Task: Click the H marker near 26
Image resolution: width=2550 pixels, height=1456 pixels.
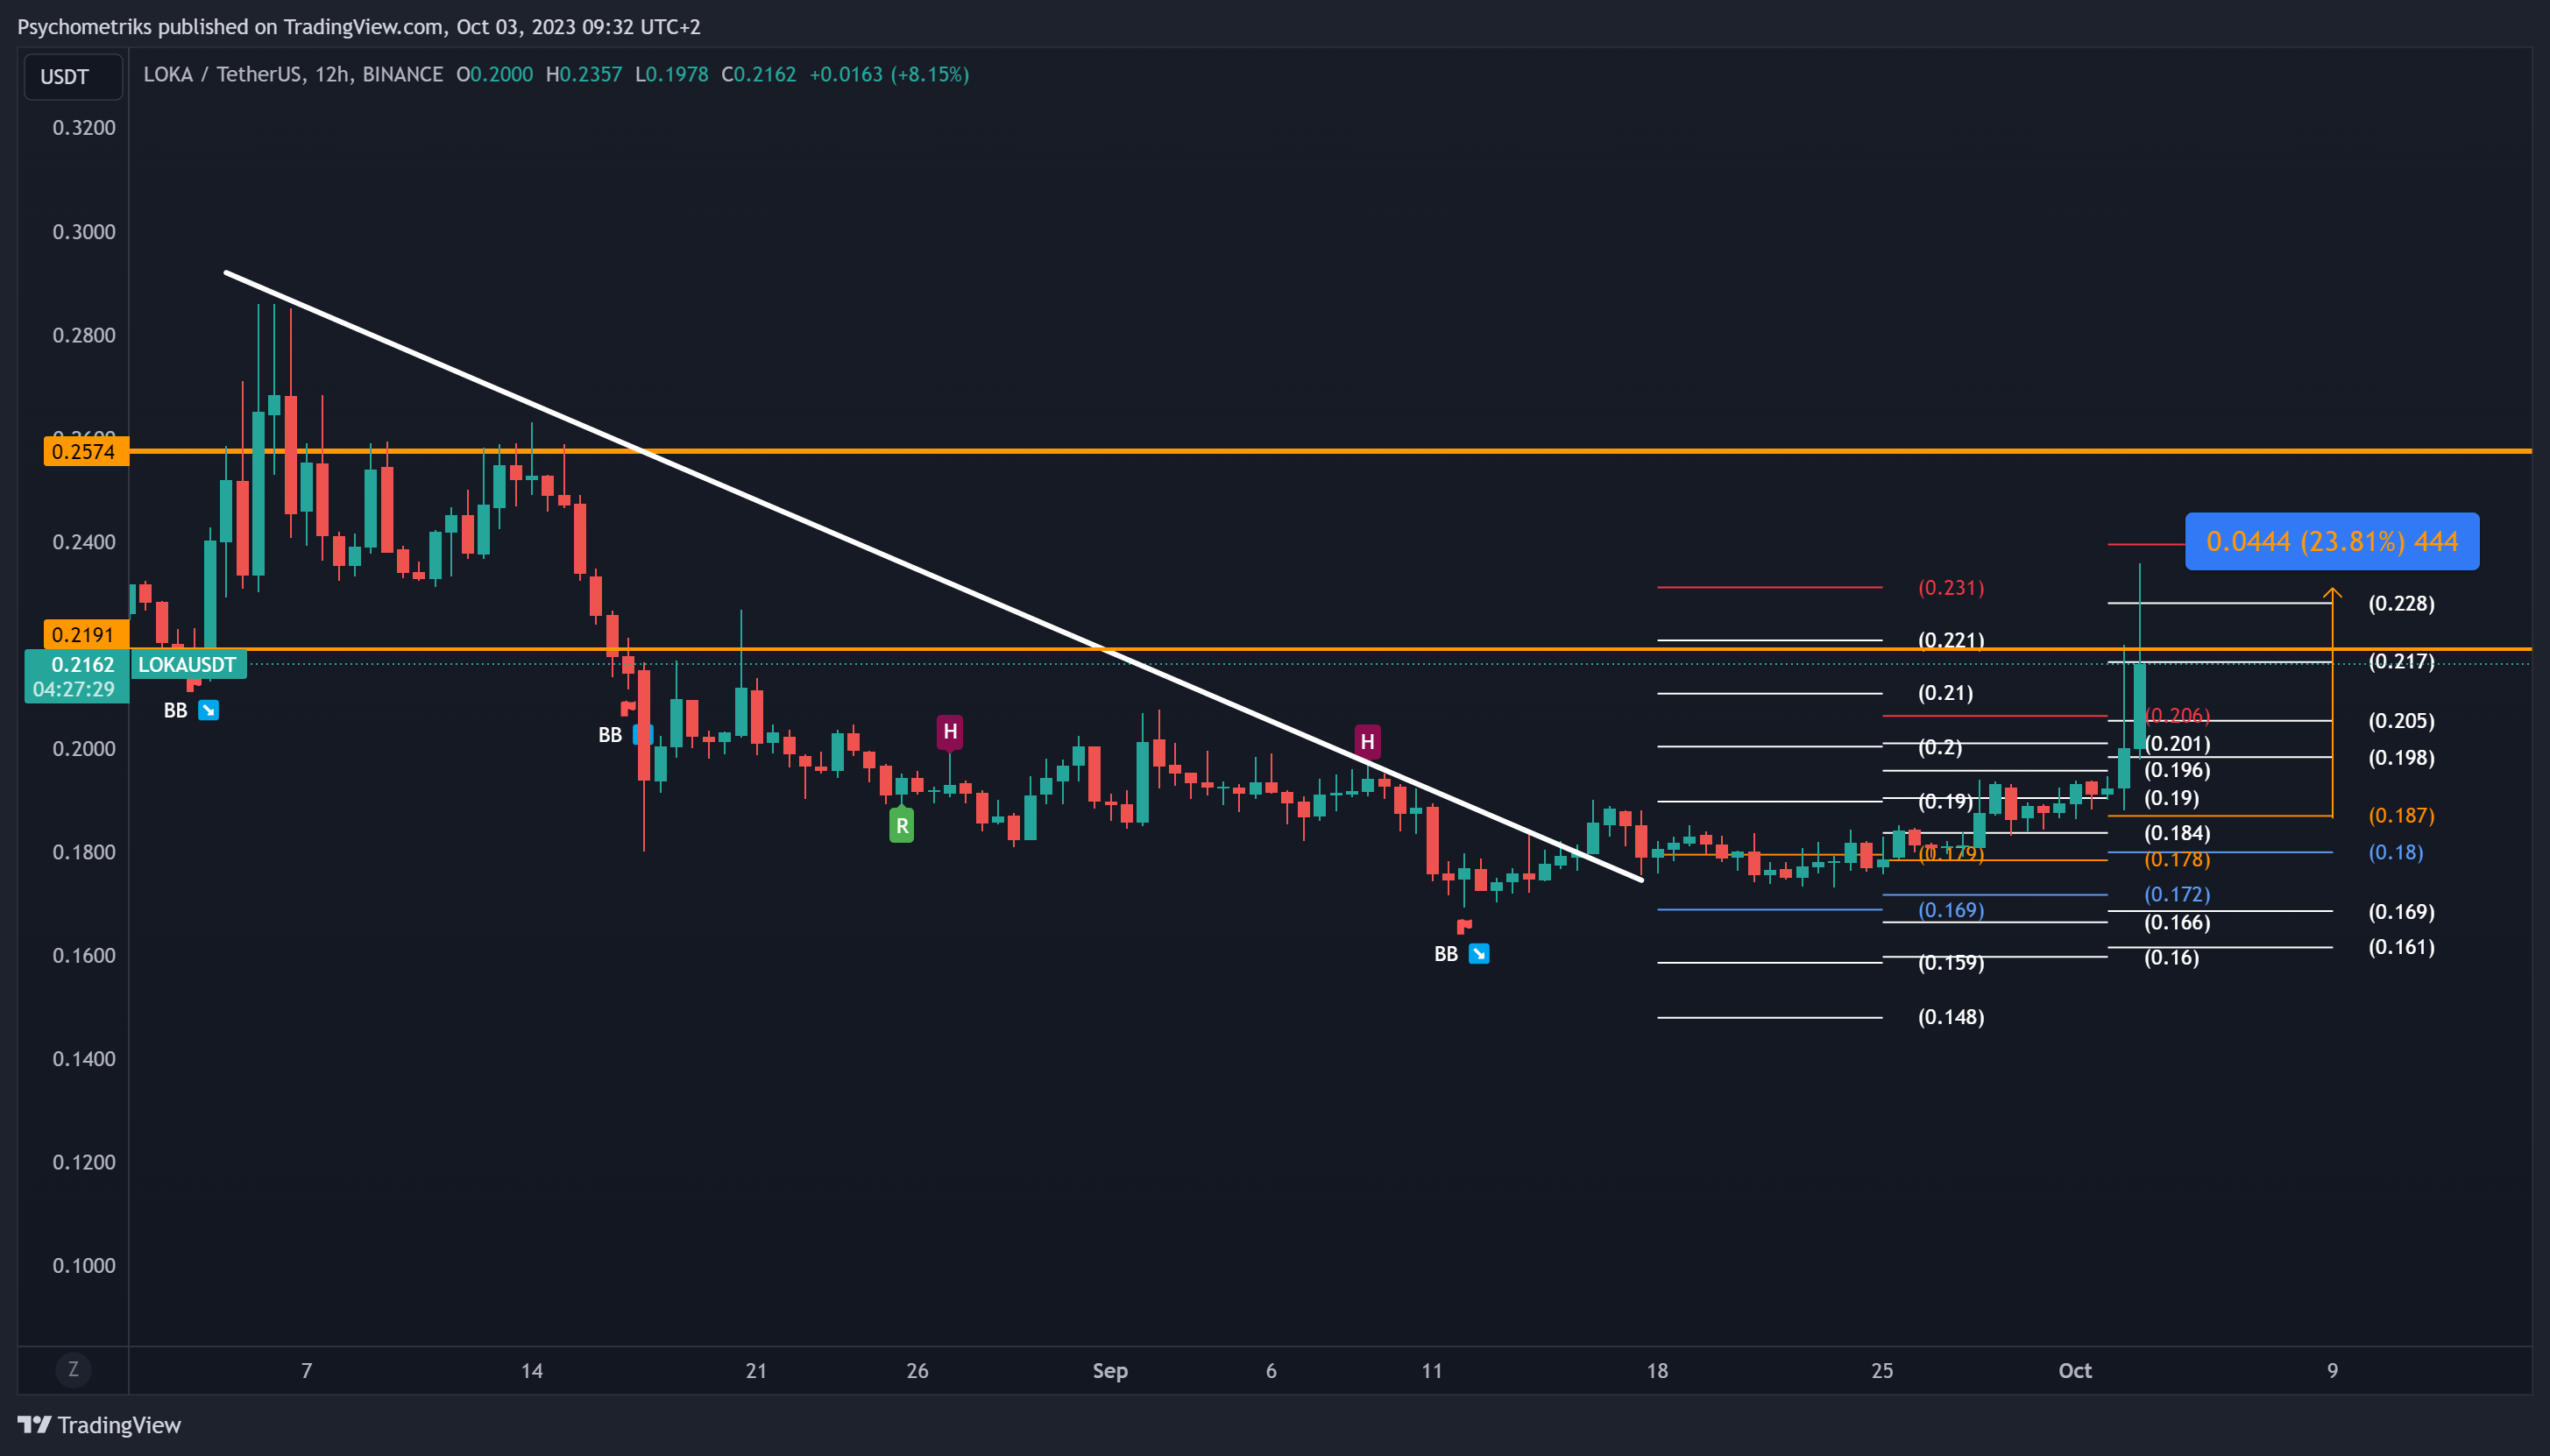Action: [x=950, y=731]
